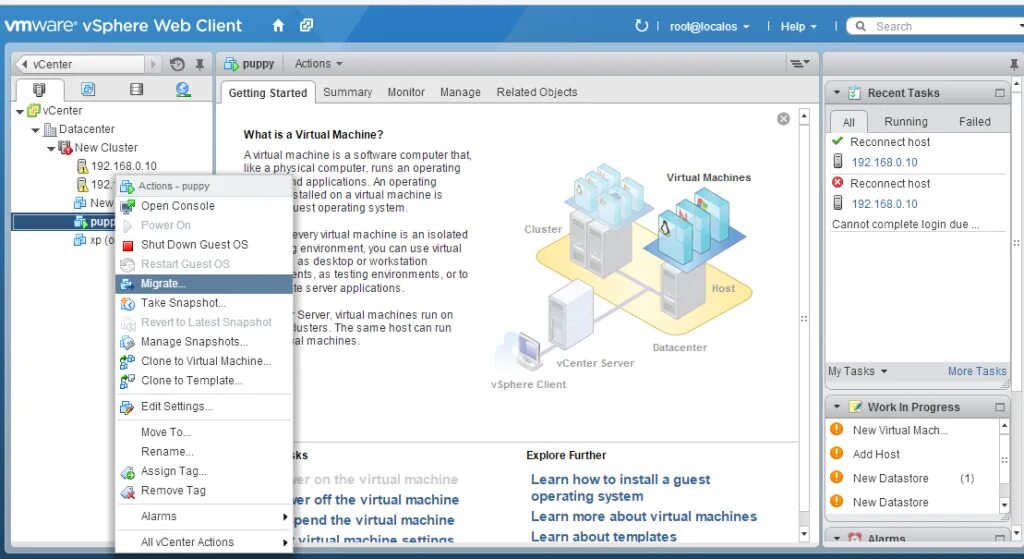Open the Manage tab
This screenshot has width=1024, height=559.
[x=460, y=92]
